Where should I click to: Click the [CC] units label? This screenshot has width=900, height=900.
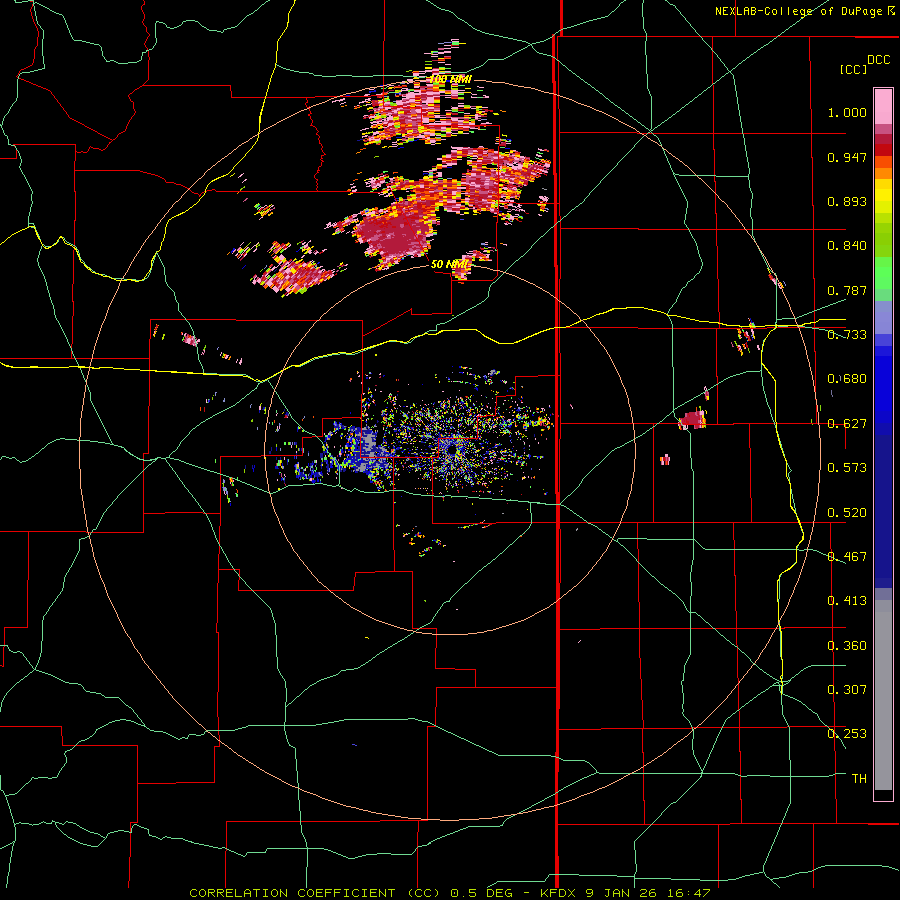[853, 69]
